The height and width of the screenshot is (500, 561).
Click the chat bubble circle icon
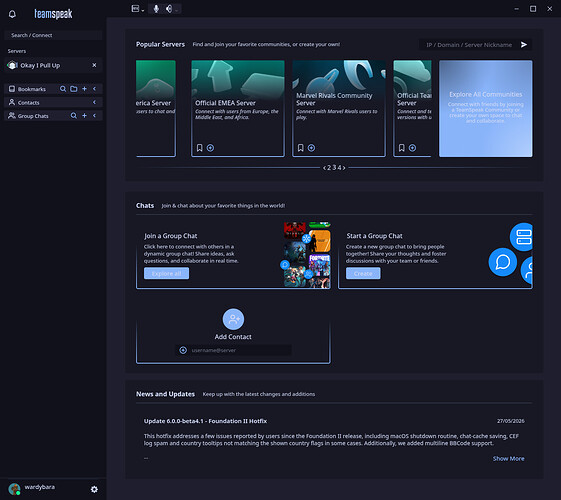(503, 262)
